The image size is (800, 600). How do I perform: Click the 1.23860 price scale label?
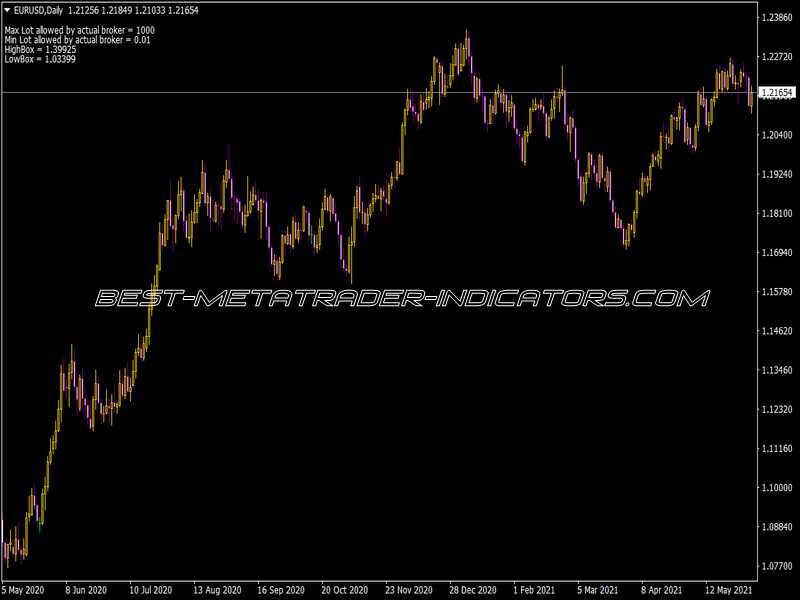coord(777,18)
